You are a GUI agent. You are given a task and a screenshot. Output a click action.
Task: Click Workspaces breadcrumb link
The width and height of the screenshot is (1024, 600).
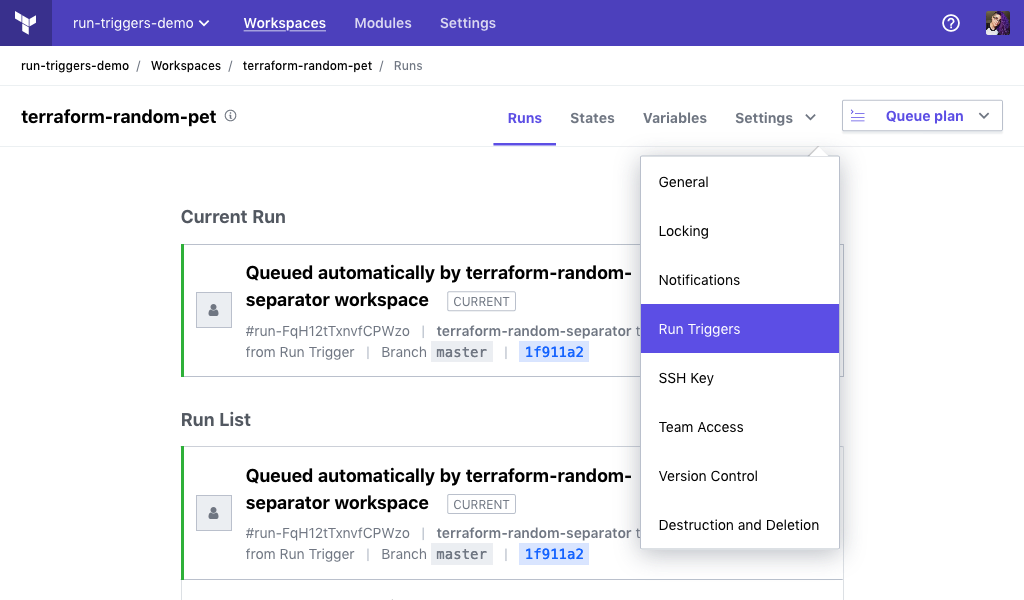pos(185,66)
